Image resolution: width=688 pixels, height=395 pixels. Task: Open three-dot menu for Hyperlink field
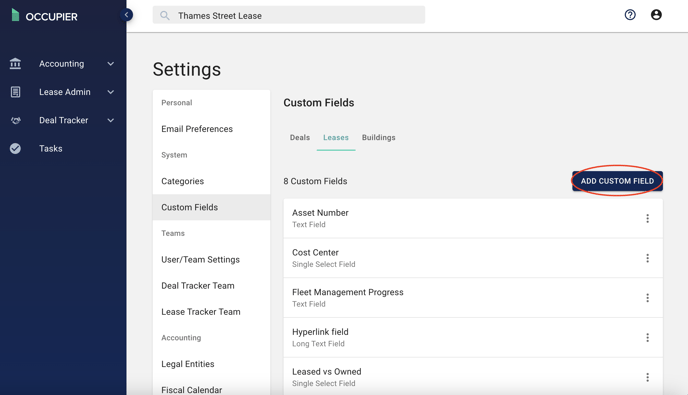point(647,338)
